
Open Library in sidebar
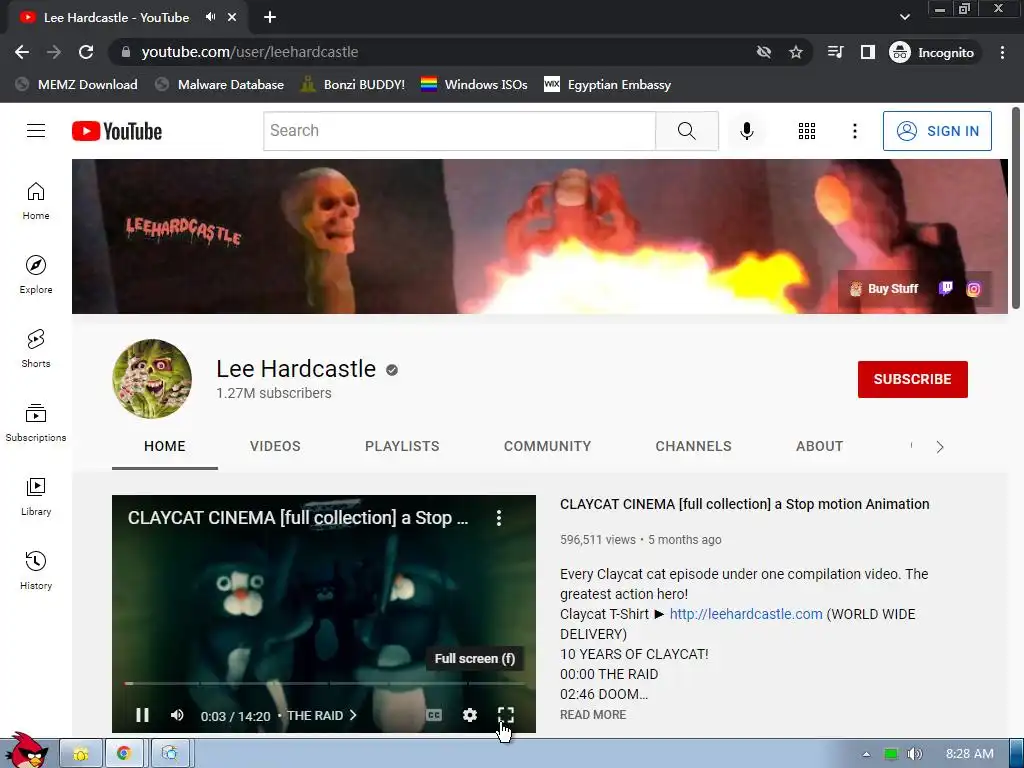pos(36,496)
